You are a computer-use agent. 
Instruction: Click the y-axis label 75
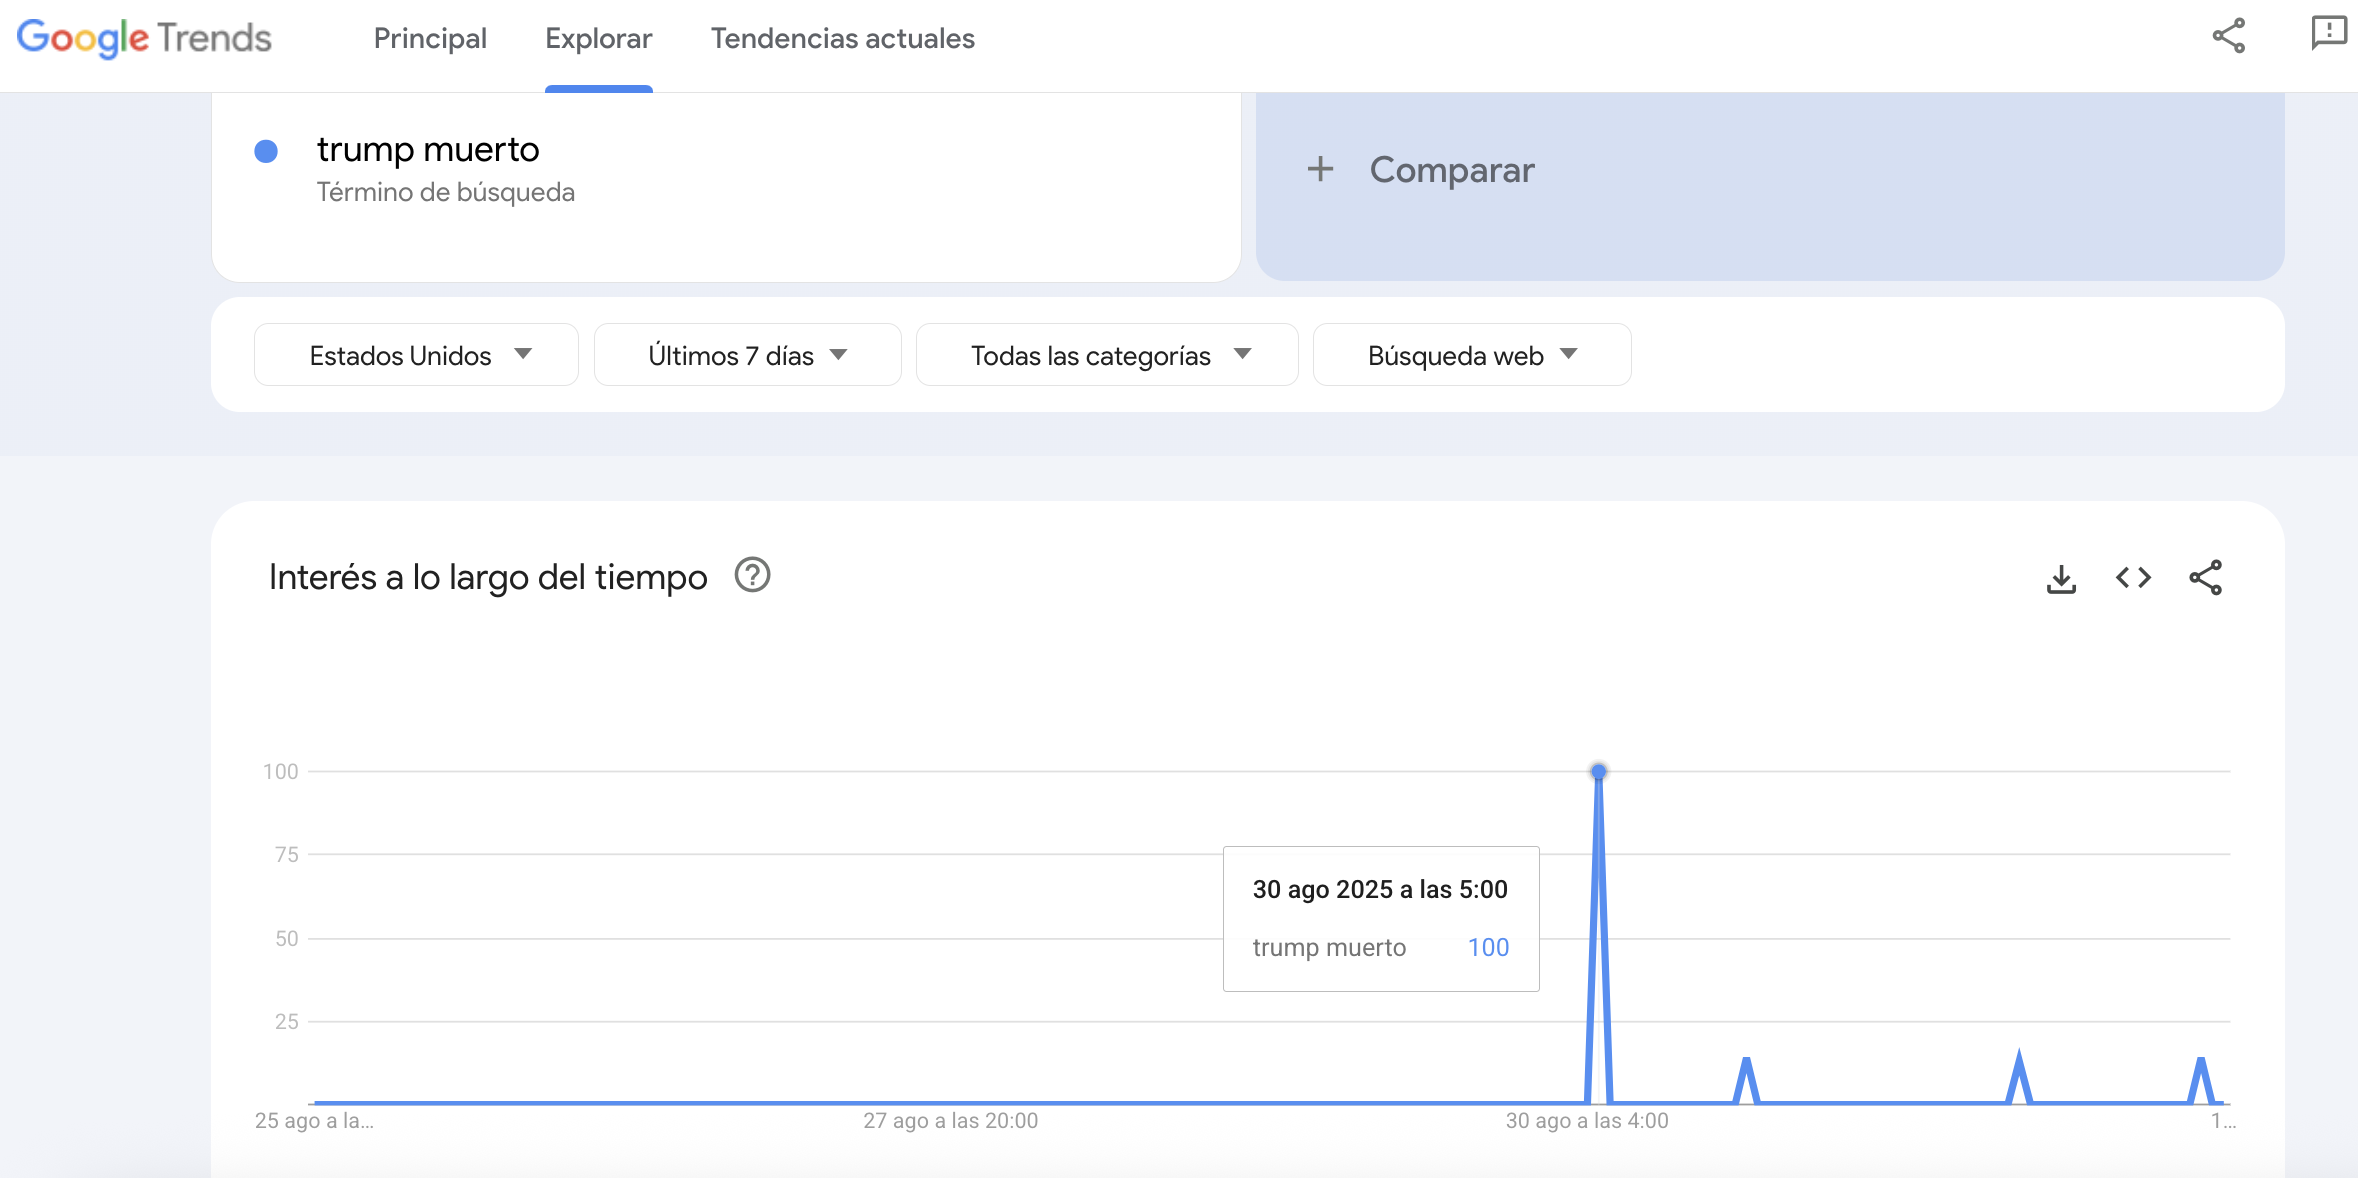287,855
